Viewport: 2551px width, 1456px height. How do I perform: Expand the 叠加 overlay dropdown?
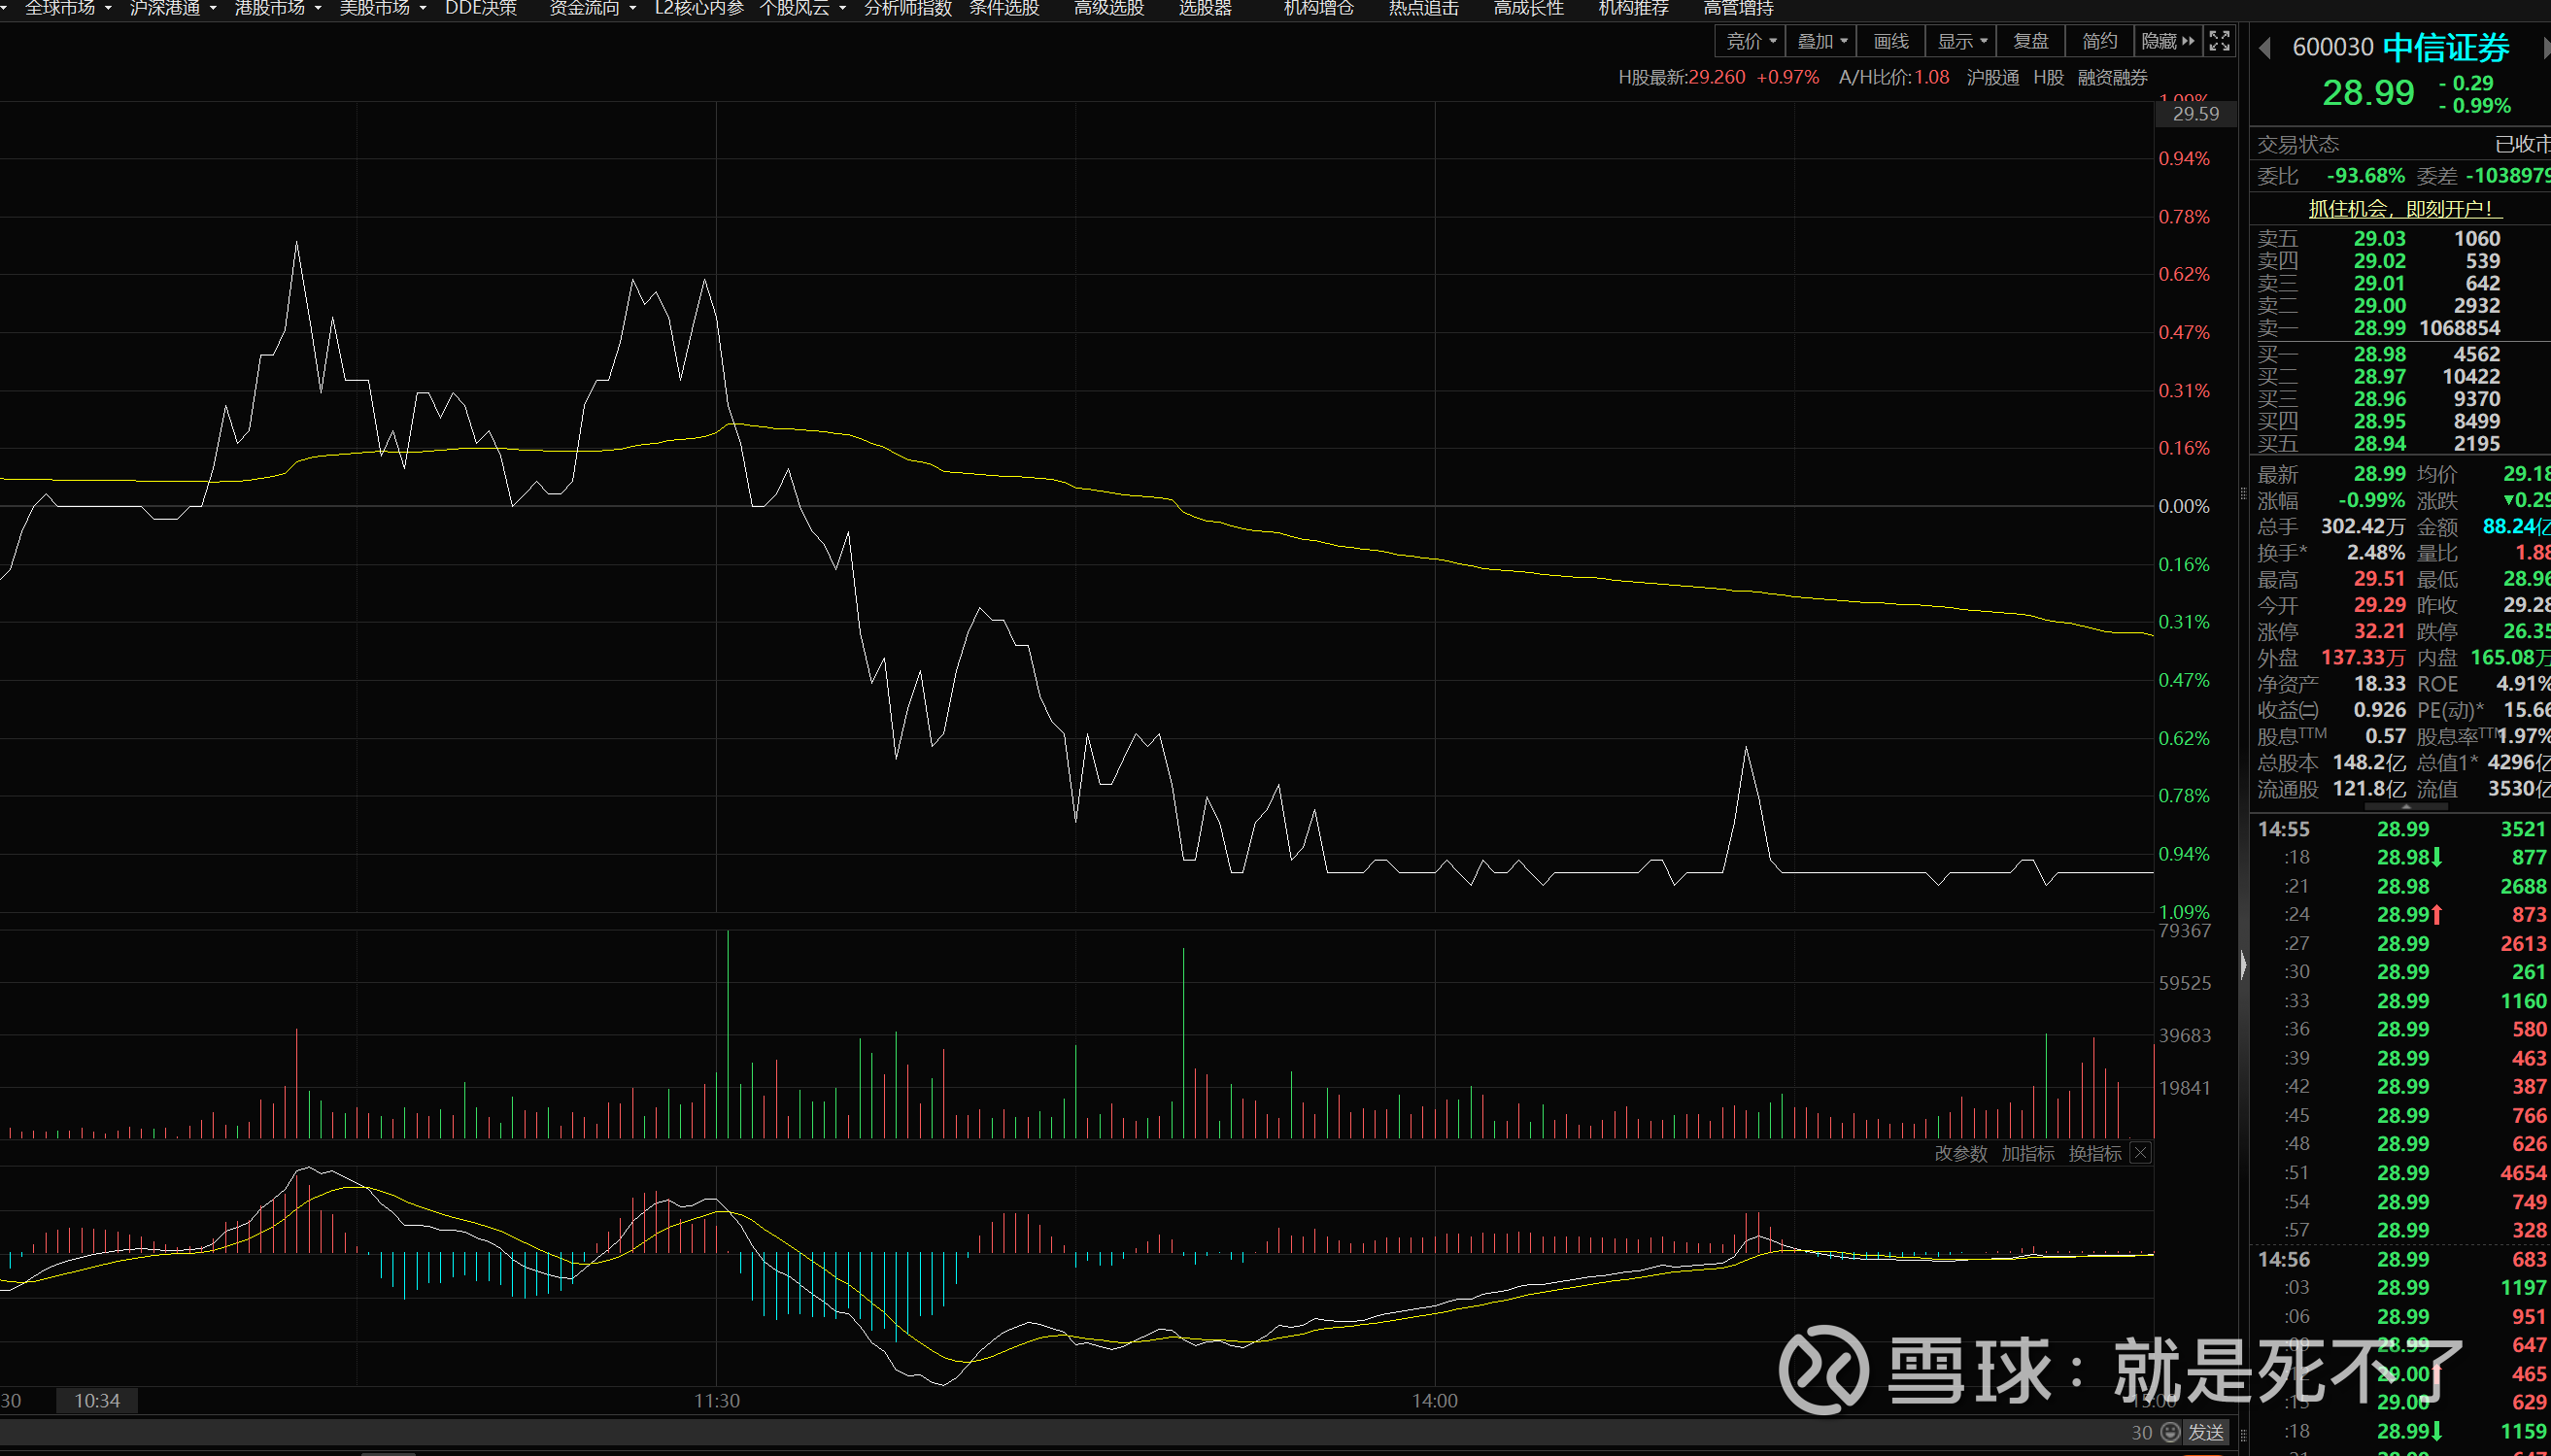tap(1822, 41)
